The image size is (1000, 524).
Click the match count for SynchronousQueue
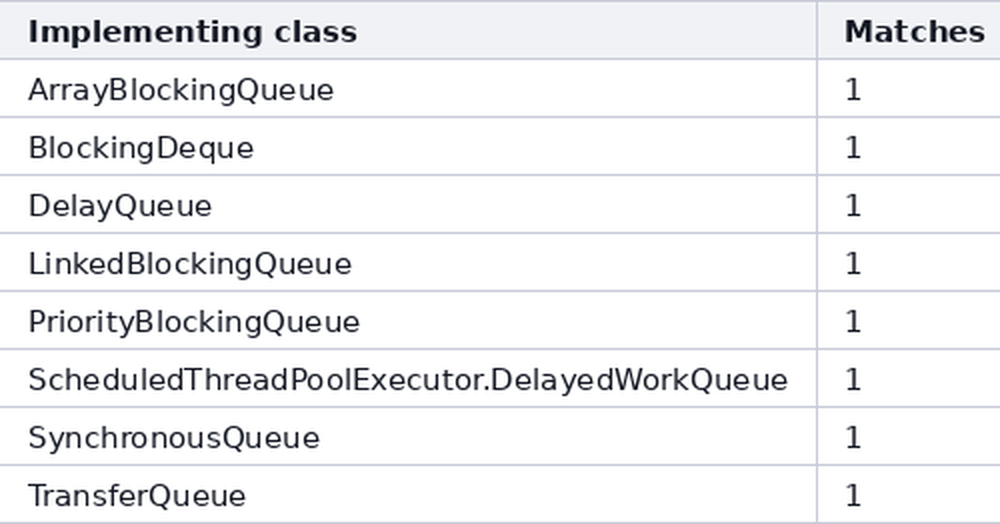[x=853, y=438]
